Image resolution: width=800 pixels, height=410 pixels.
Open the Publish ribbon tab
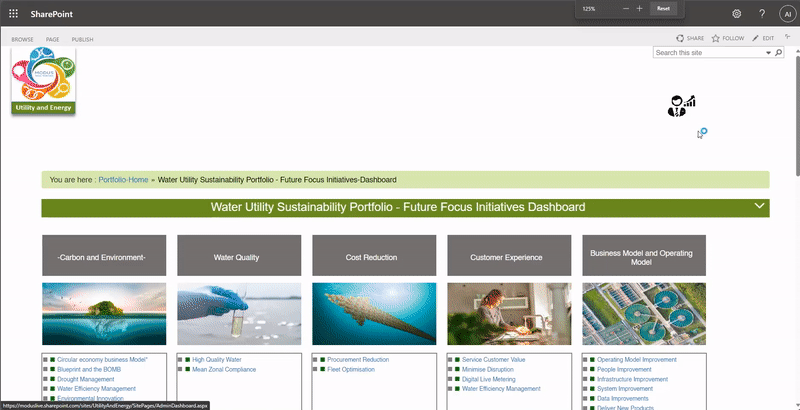(x=82, y=39)
